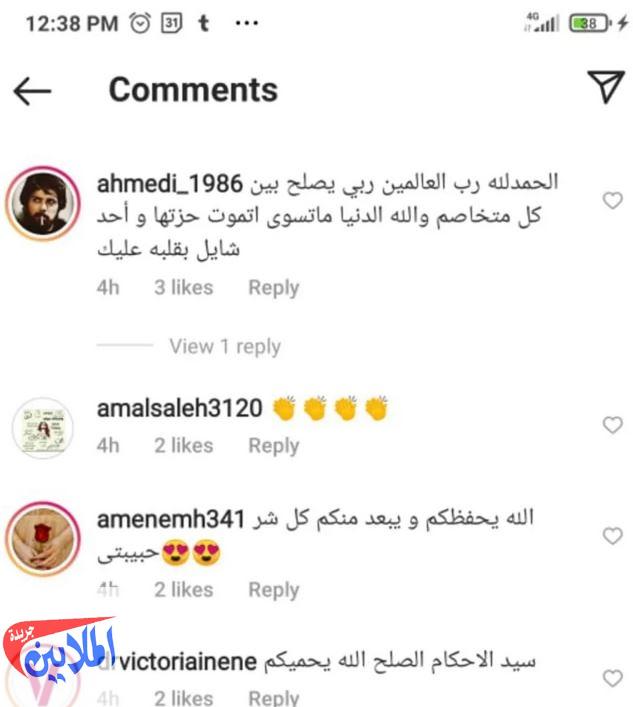Screen dimensions: 633x707
Task: Open direct share paper-plane icon
Action: tap(606, 87)
